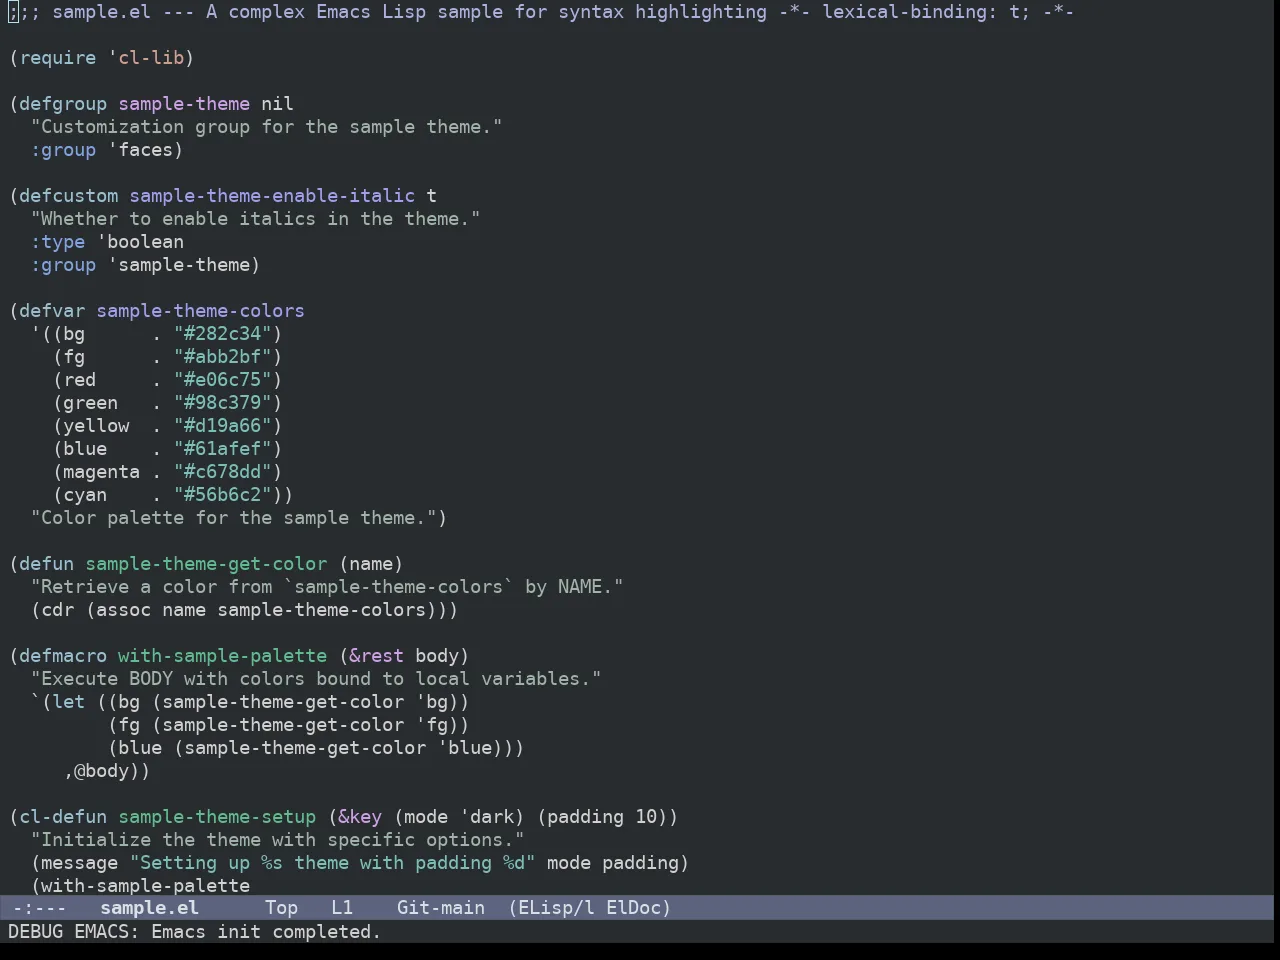Viewport: 1280px width, 960px height.
Task: Click the defgroup keyword
Action: (63, 104)
